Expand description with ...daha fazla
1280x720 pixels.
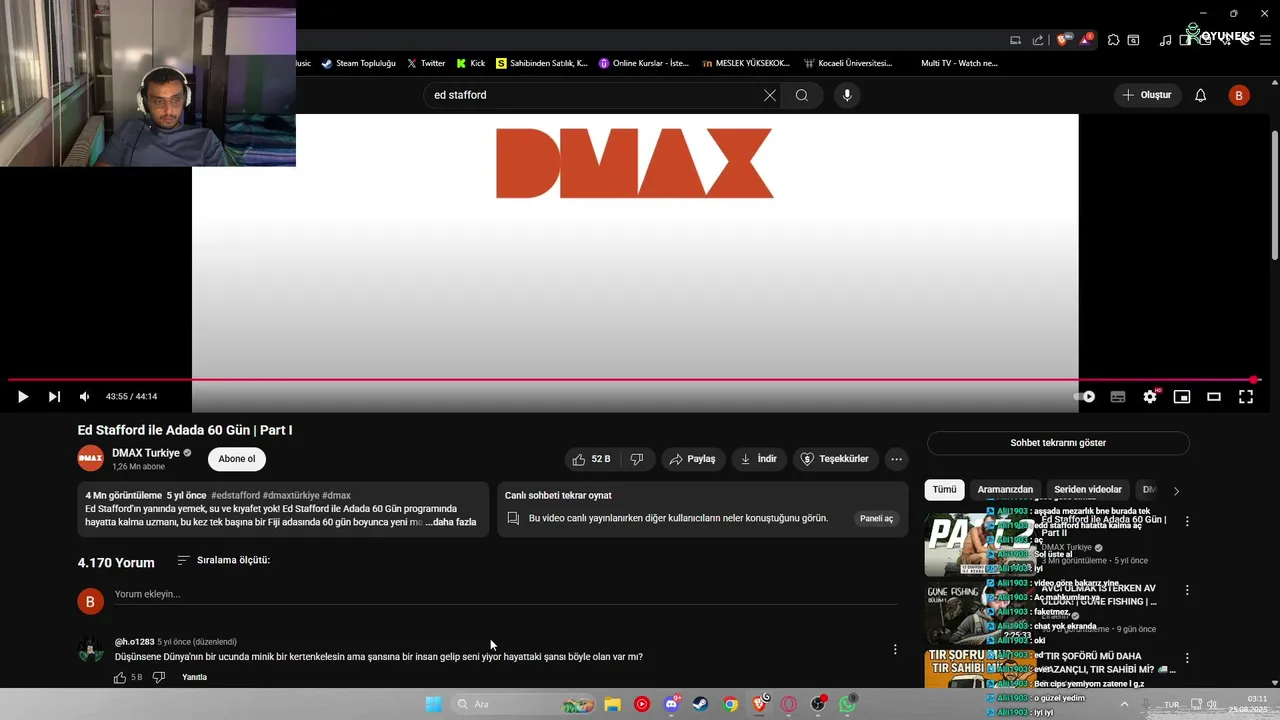(451, 522)
